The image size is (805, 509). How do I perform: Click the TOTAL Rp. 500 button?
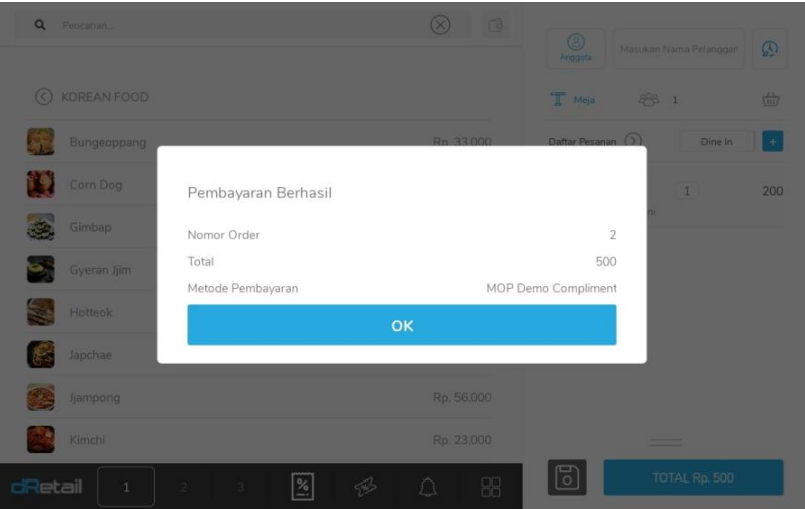693,478
